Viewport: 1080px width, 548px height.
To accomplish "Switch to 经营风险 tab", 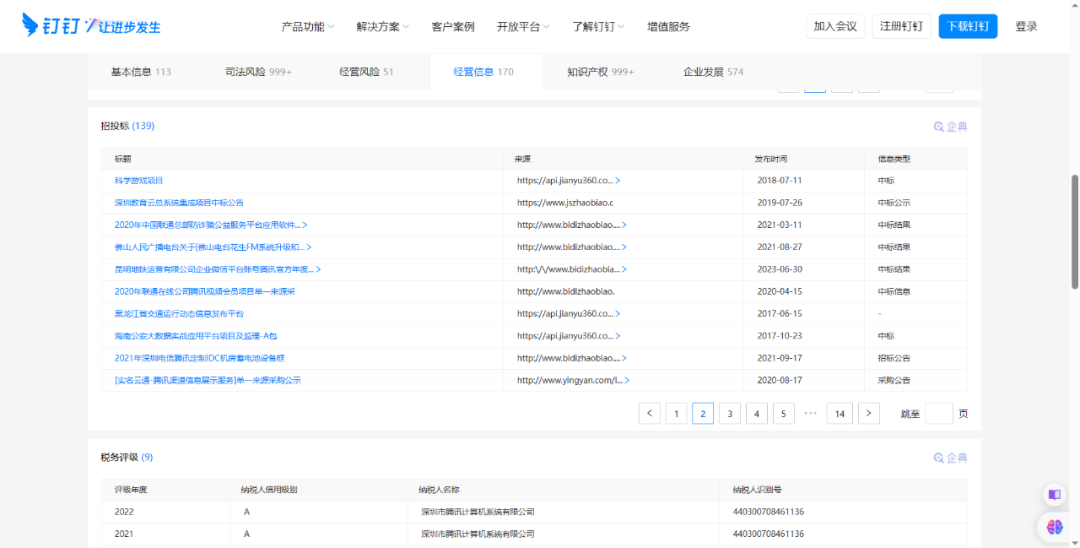I will tap(366, 72).
